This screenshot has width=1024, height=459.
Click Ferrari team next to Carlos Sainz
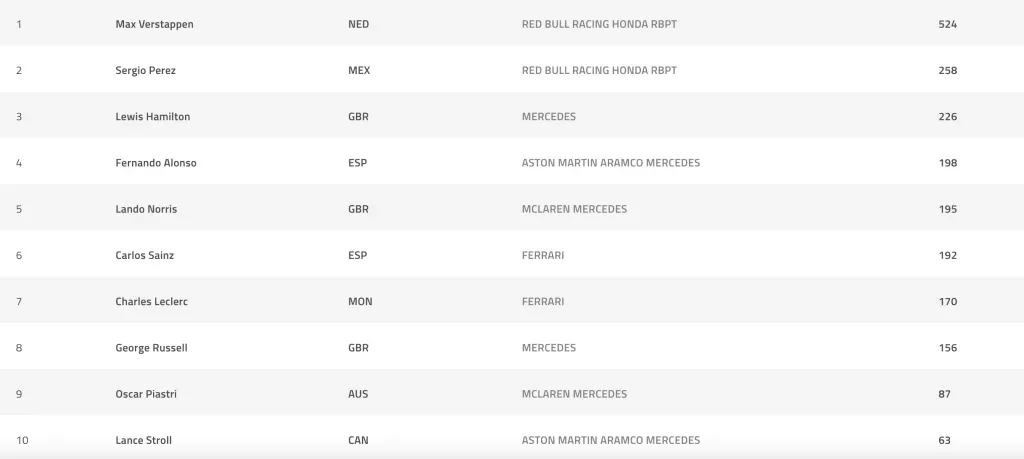[542, 255]
